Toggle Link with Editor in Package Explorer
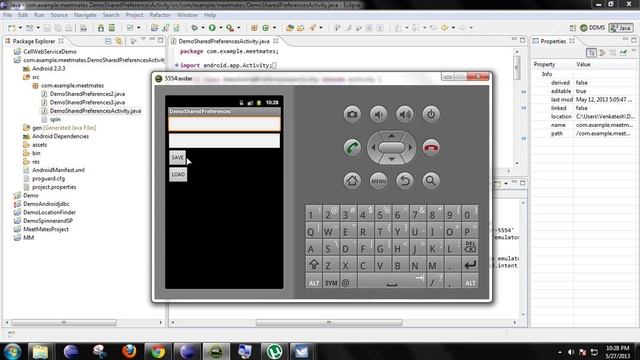This screenshot has width=640, height=360. [x=119, y=41]
